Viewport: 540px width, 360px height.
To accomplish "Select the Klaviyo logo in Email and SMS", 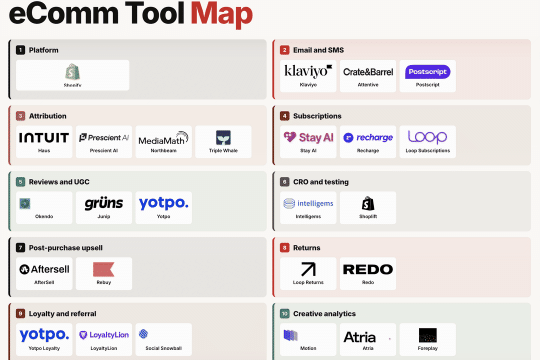I will 308,71.
